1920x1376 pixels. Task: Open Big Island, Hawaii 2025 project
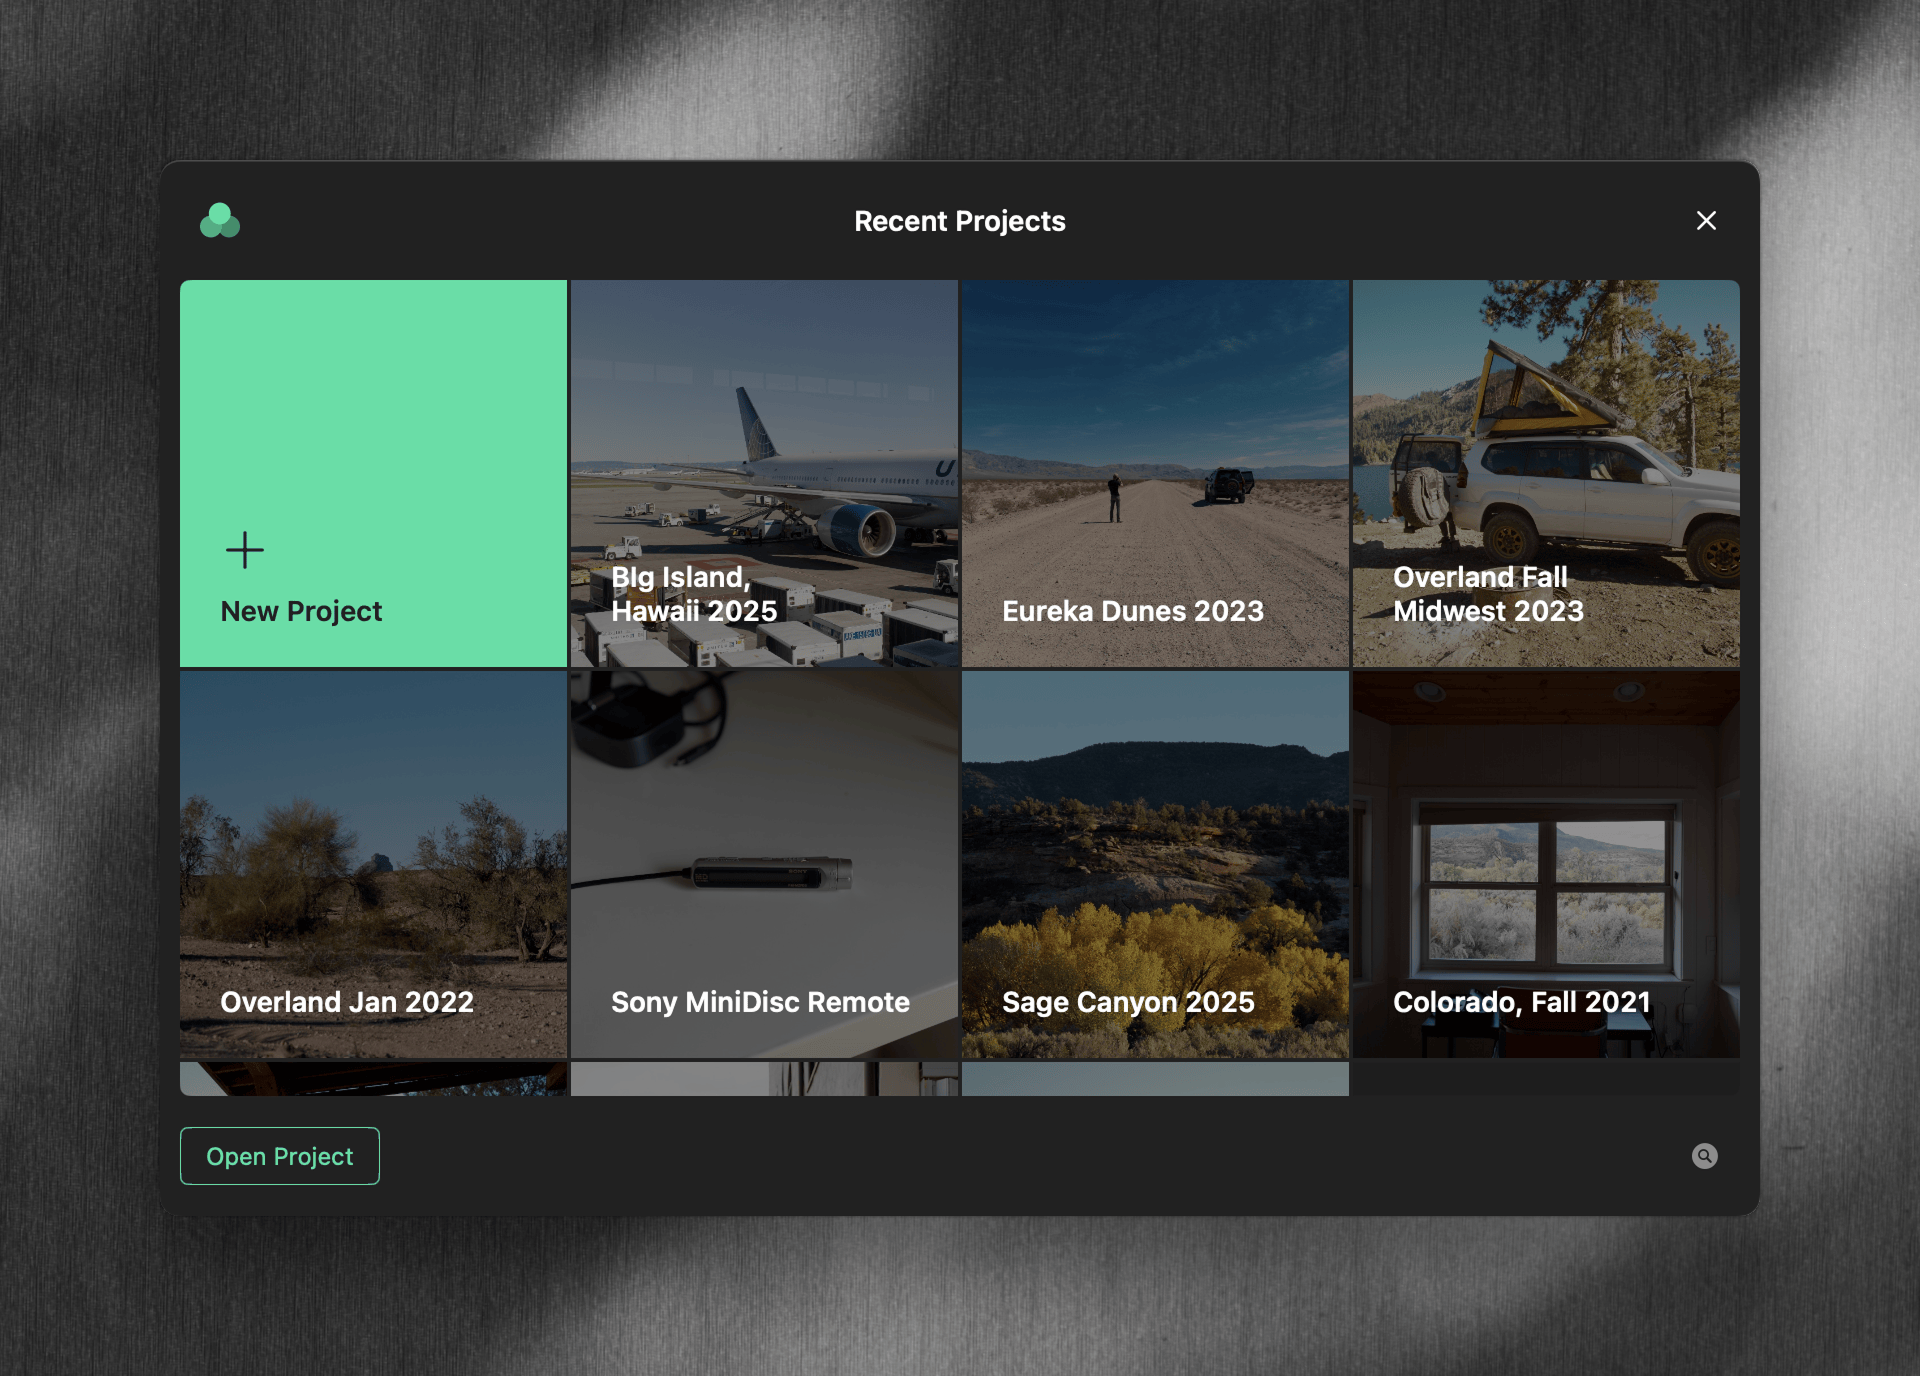(x=764, y=473)
